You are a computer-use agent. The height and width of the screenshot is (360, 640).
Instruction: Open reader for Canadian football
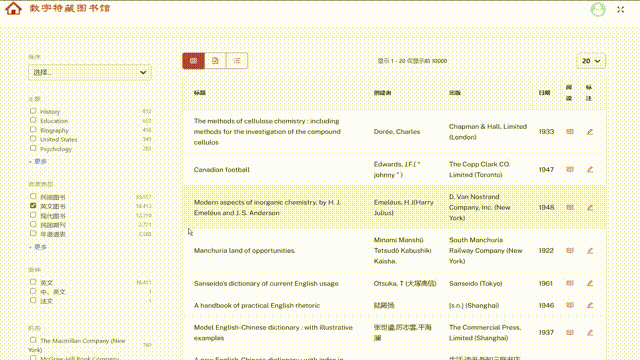tap(570, 169)
